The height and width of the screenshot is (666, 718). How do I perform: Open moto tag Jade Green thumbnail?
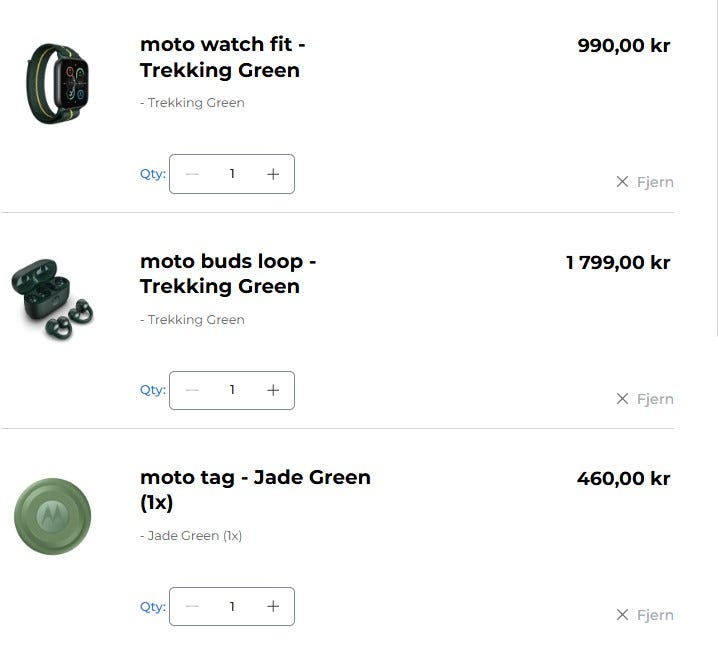[53, 516]
